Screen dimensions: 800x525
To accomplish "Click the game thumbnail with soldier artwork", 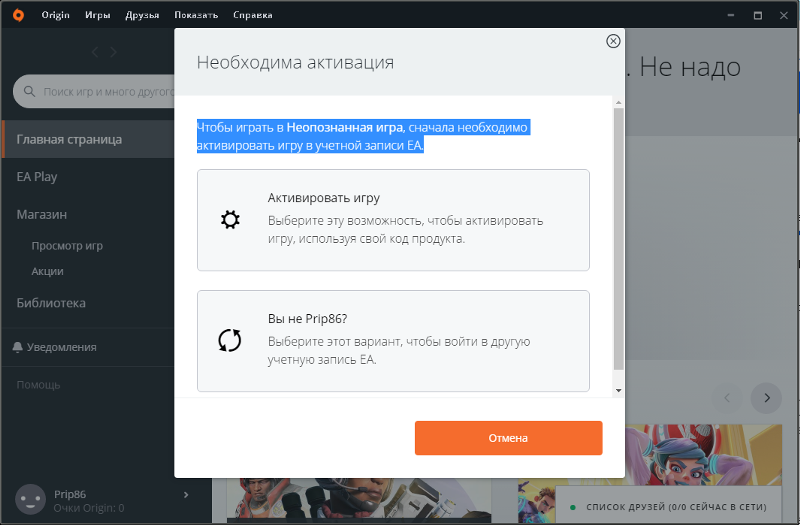I will click(359, 500).
